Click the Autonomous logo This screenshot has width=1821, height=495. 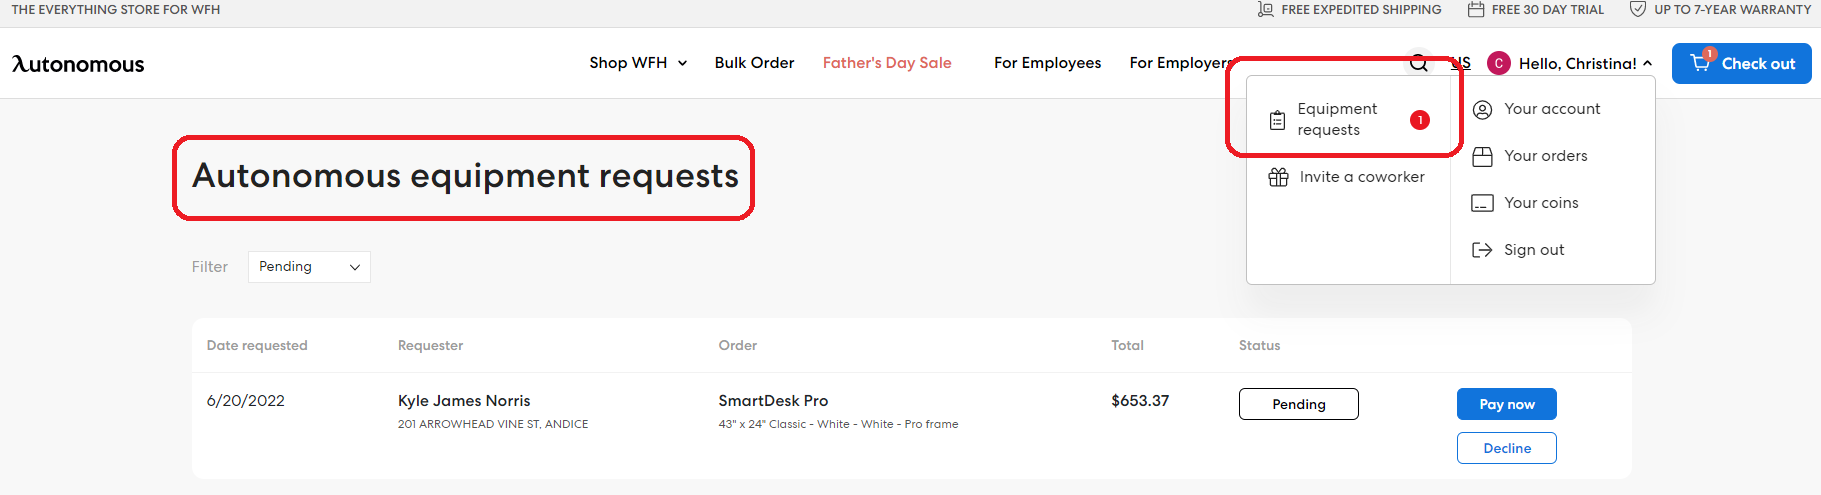[78, 64]
